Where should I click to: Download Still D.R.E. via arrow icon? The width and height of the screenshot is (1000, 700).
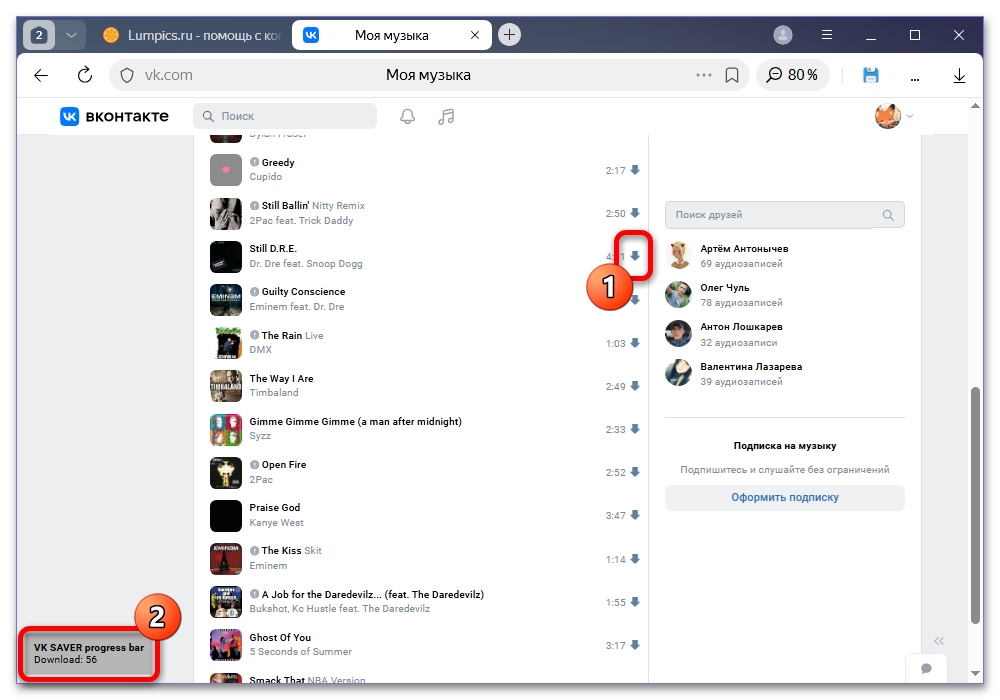tap(635, 256)
